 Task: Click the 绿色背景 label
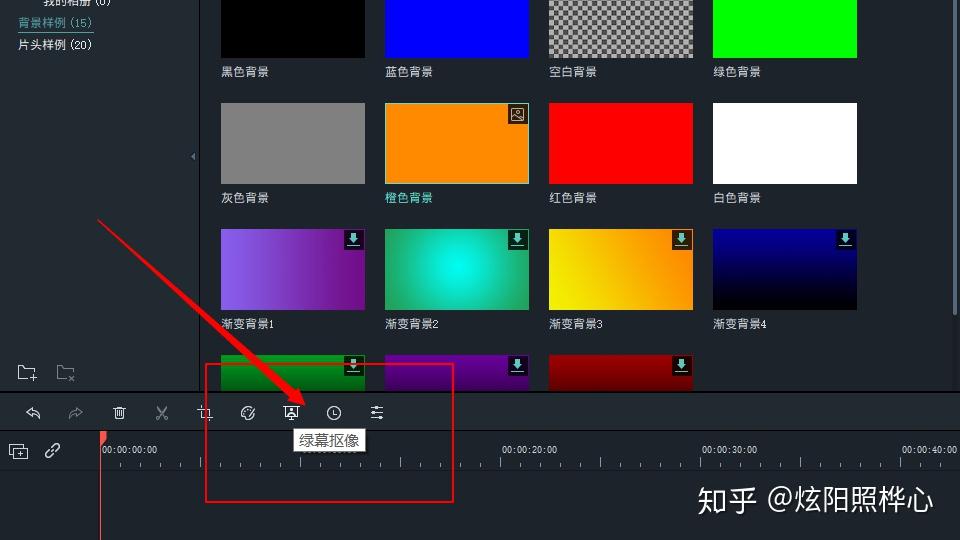737,72
